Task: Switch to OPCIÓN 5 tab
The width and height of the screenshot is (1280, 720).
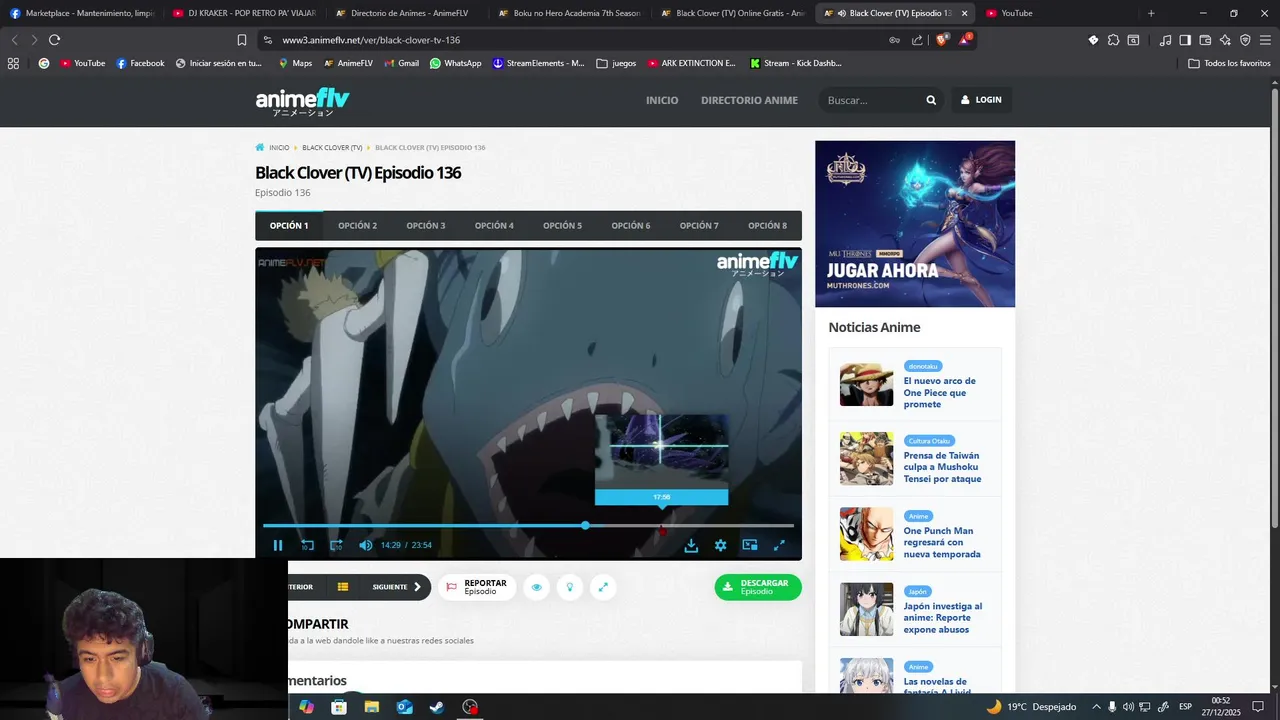Action: tap(562, 226)
